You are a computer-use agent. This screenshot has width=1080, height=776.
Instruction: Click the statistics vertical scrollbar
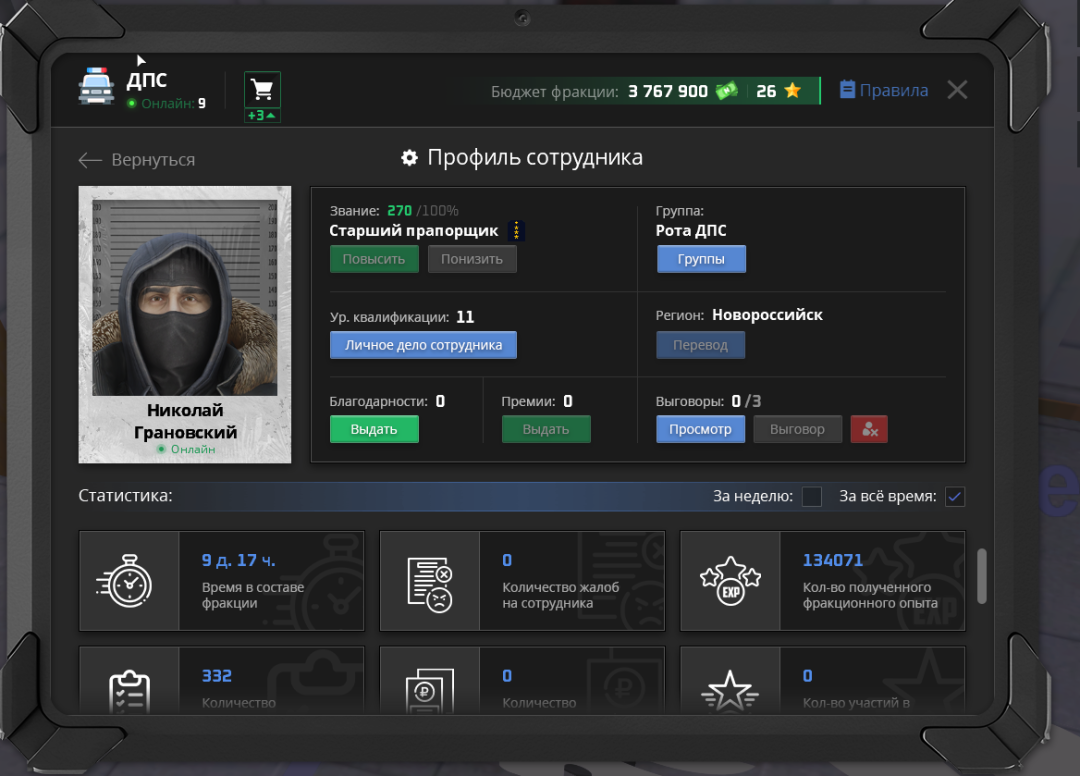tap(982, 576)
